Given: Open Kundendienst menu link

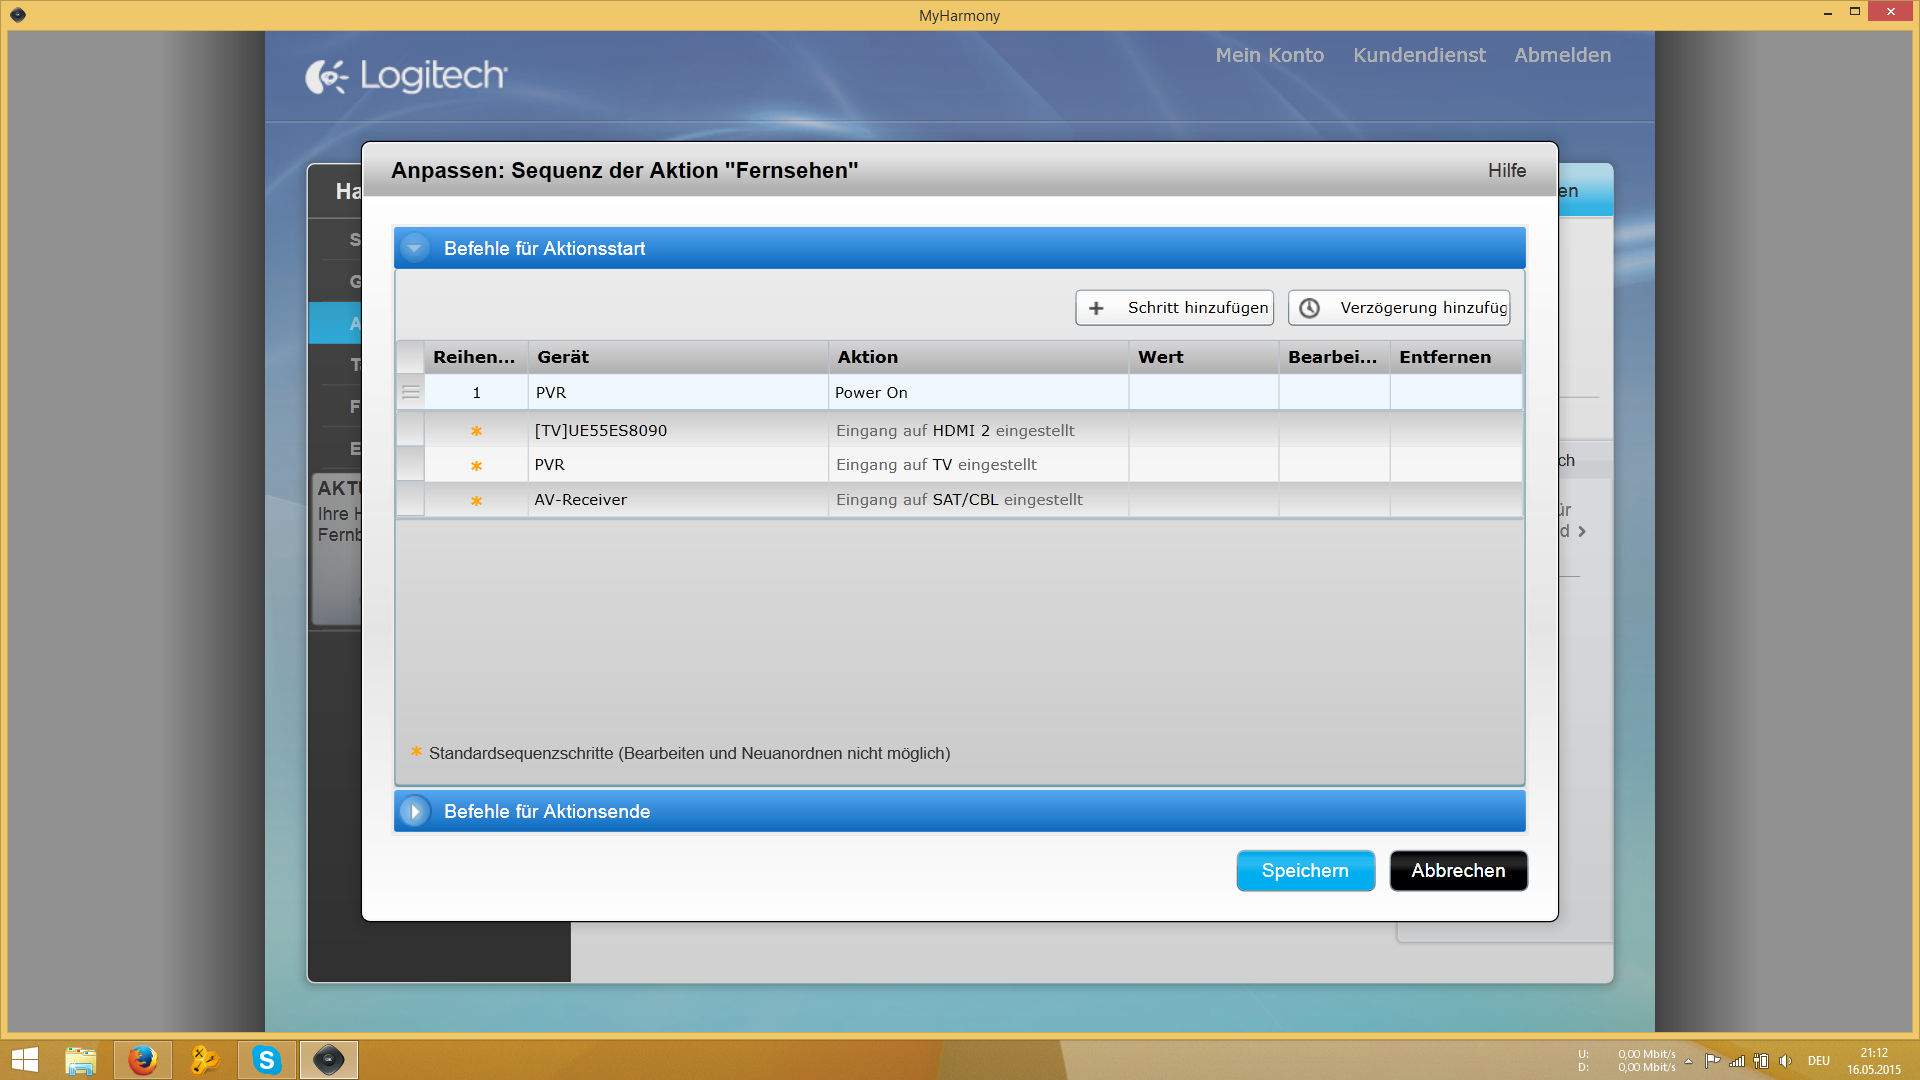Looking at the screenshot, I should [1419, 55].
